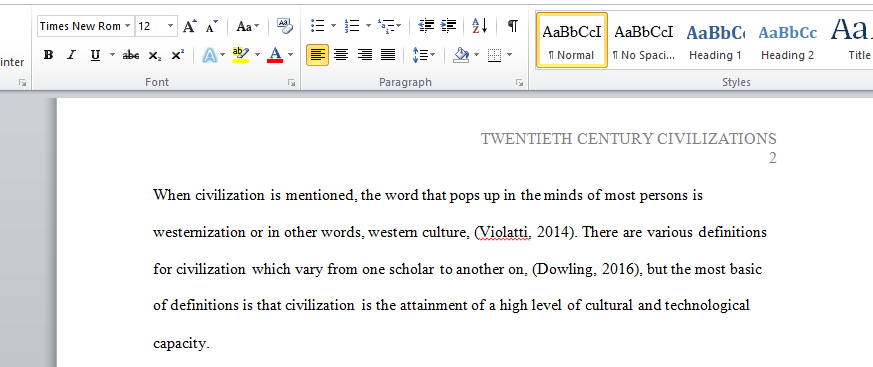Justify the paragraph text
This screenshot has width=873, height=367.
point(388,55)
